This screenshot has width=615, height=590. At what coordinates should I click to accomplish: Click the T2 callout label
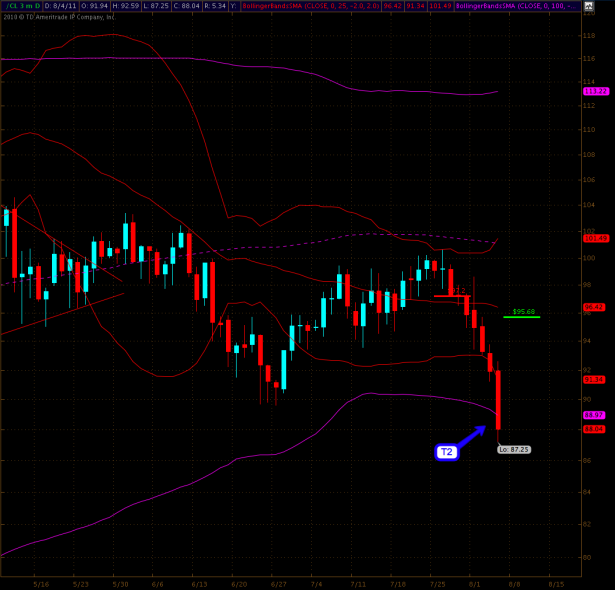(447, 451)
